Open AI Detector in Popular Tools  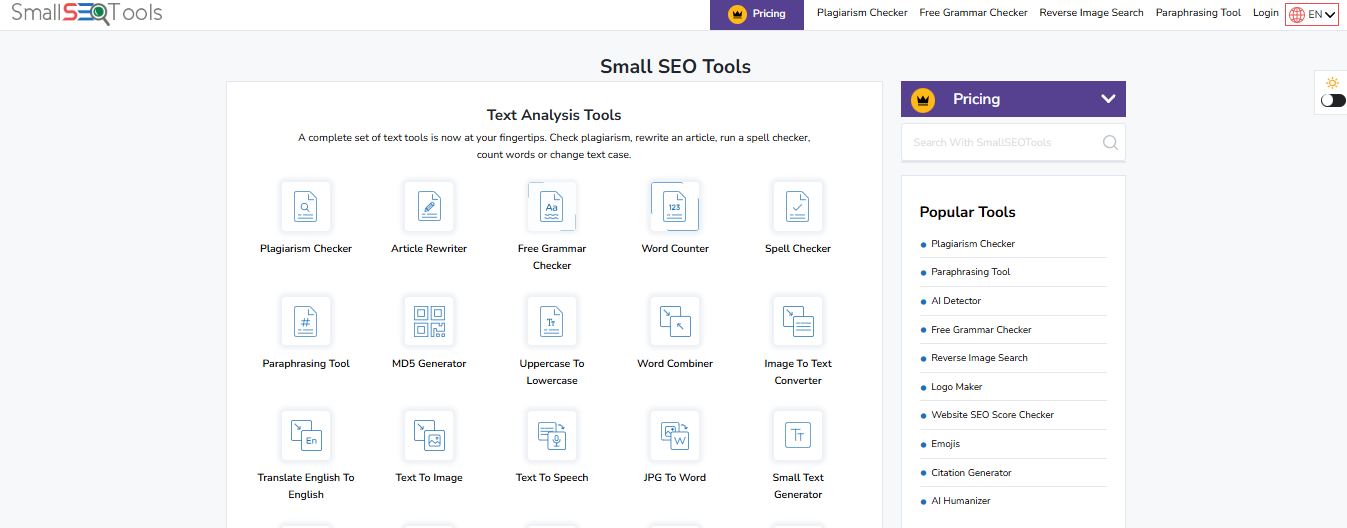tap(956, 301)
